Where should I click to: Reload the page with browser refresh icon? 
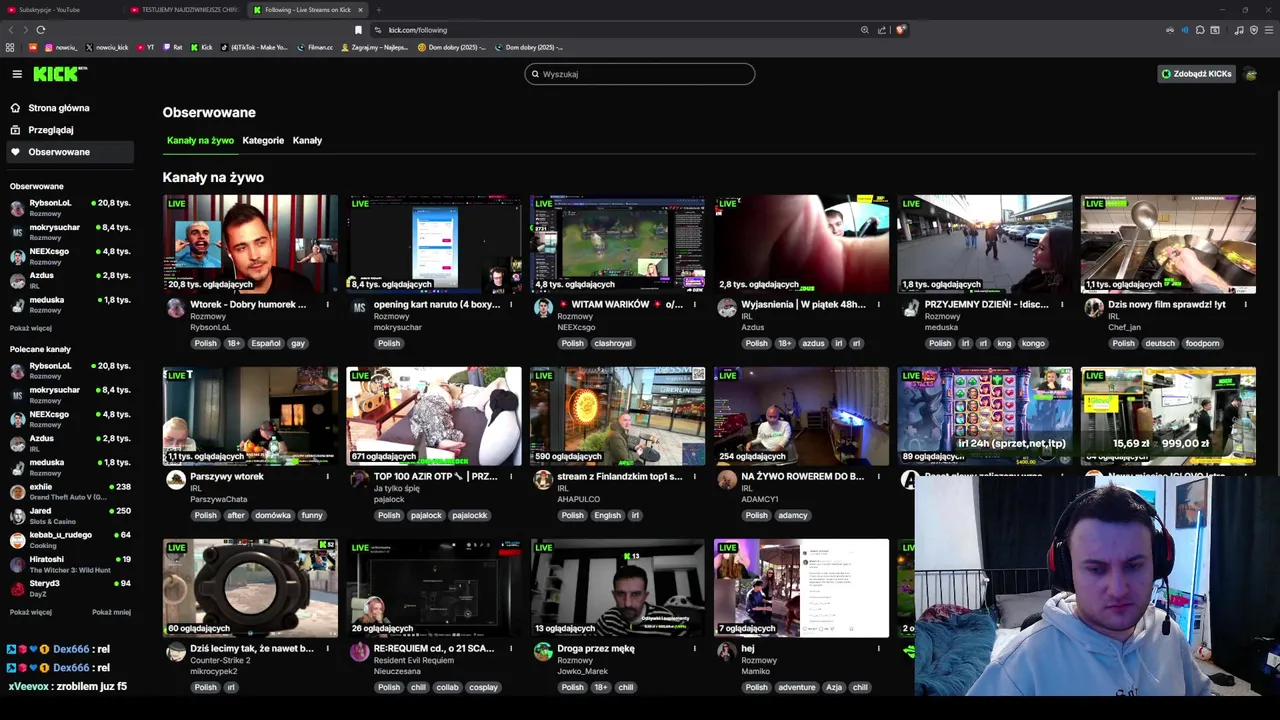tap(41, 30)
